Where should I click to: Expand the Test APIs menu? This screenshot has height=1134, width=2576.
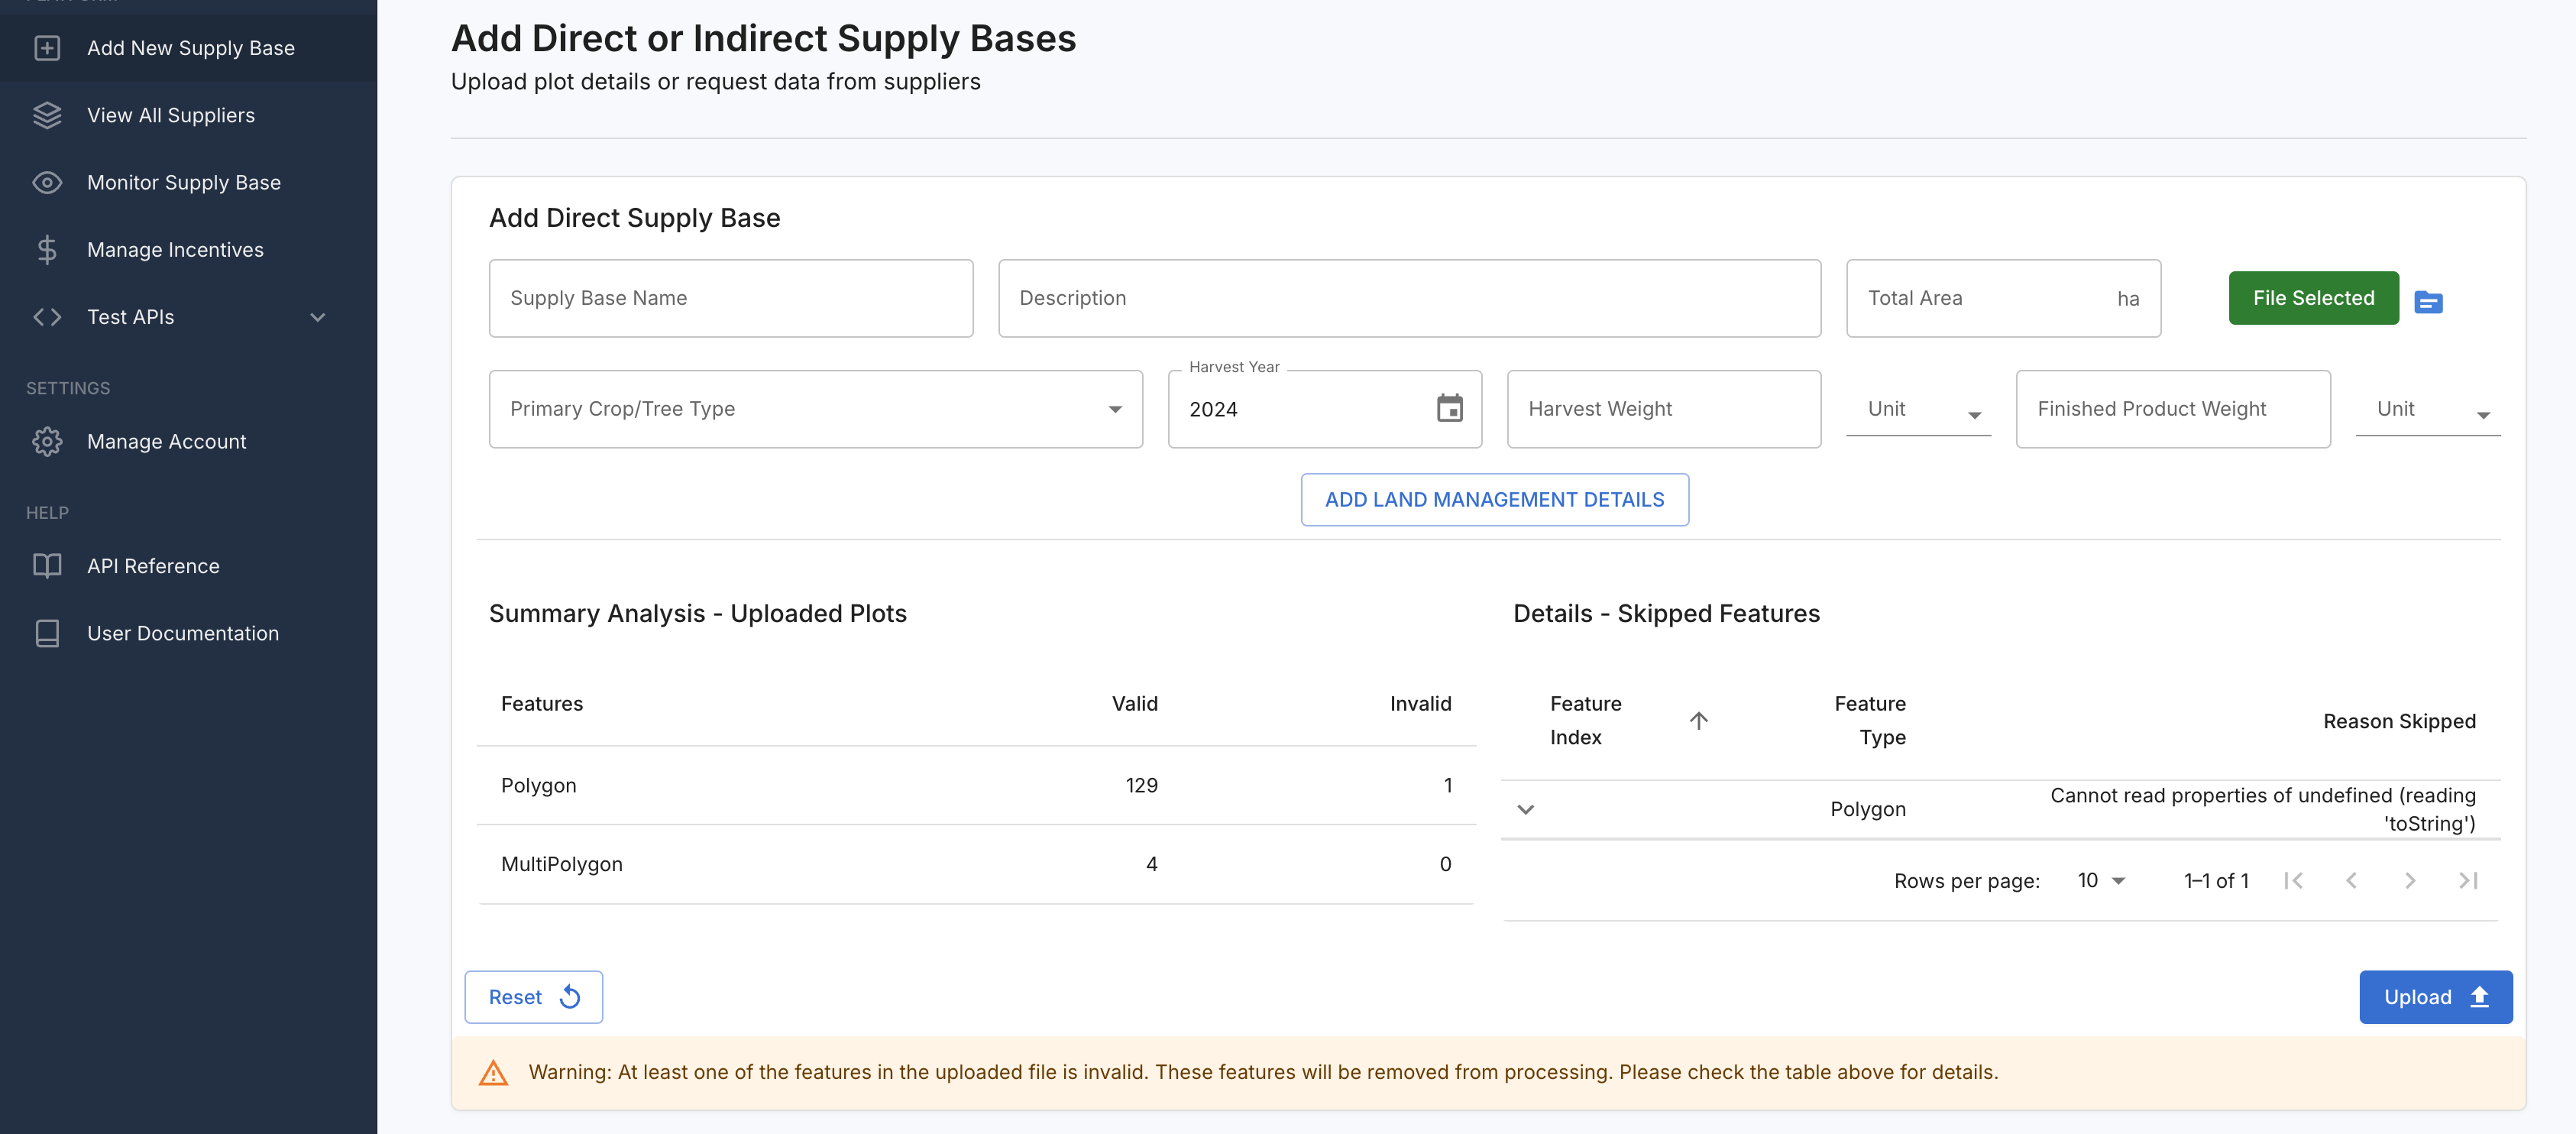317,317
